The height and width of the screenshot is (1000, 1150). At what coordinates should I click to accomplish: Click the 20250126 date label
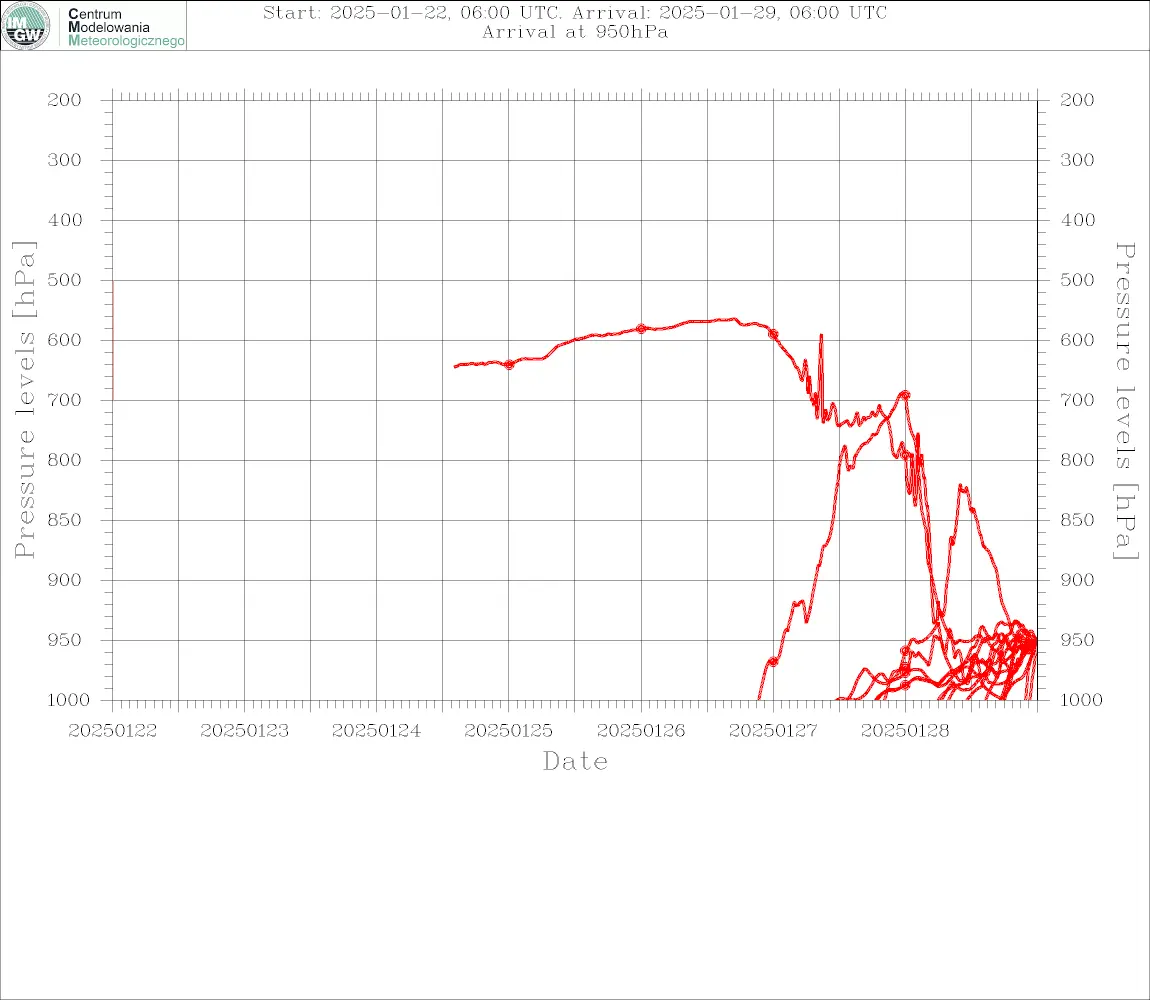click(641, 731)
